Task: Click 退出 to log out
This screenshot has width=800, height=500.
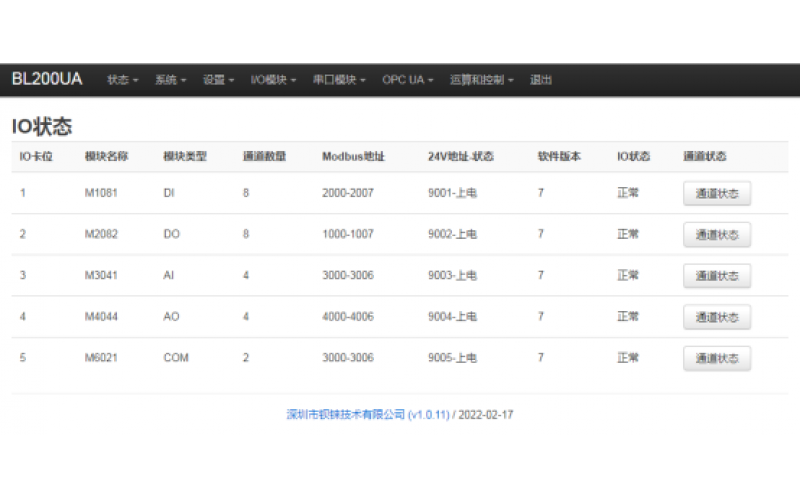Action: 540,80
